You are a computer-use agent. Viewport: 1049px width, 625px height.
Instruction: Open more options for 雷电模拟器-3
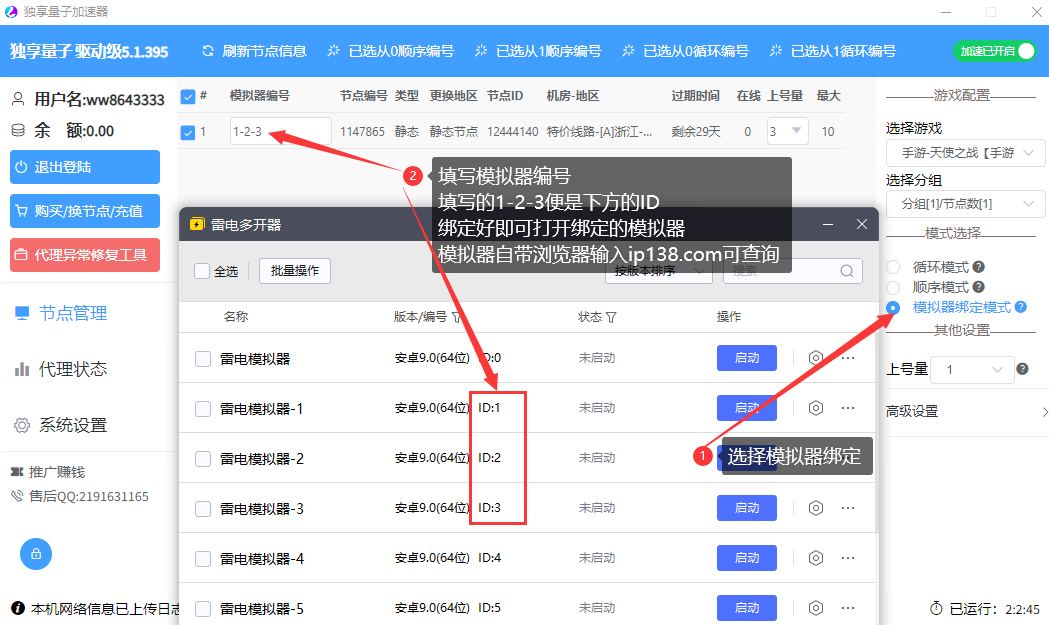coord(848,508)
